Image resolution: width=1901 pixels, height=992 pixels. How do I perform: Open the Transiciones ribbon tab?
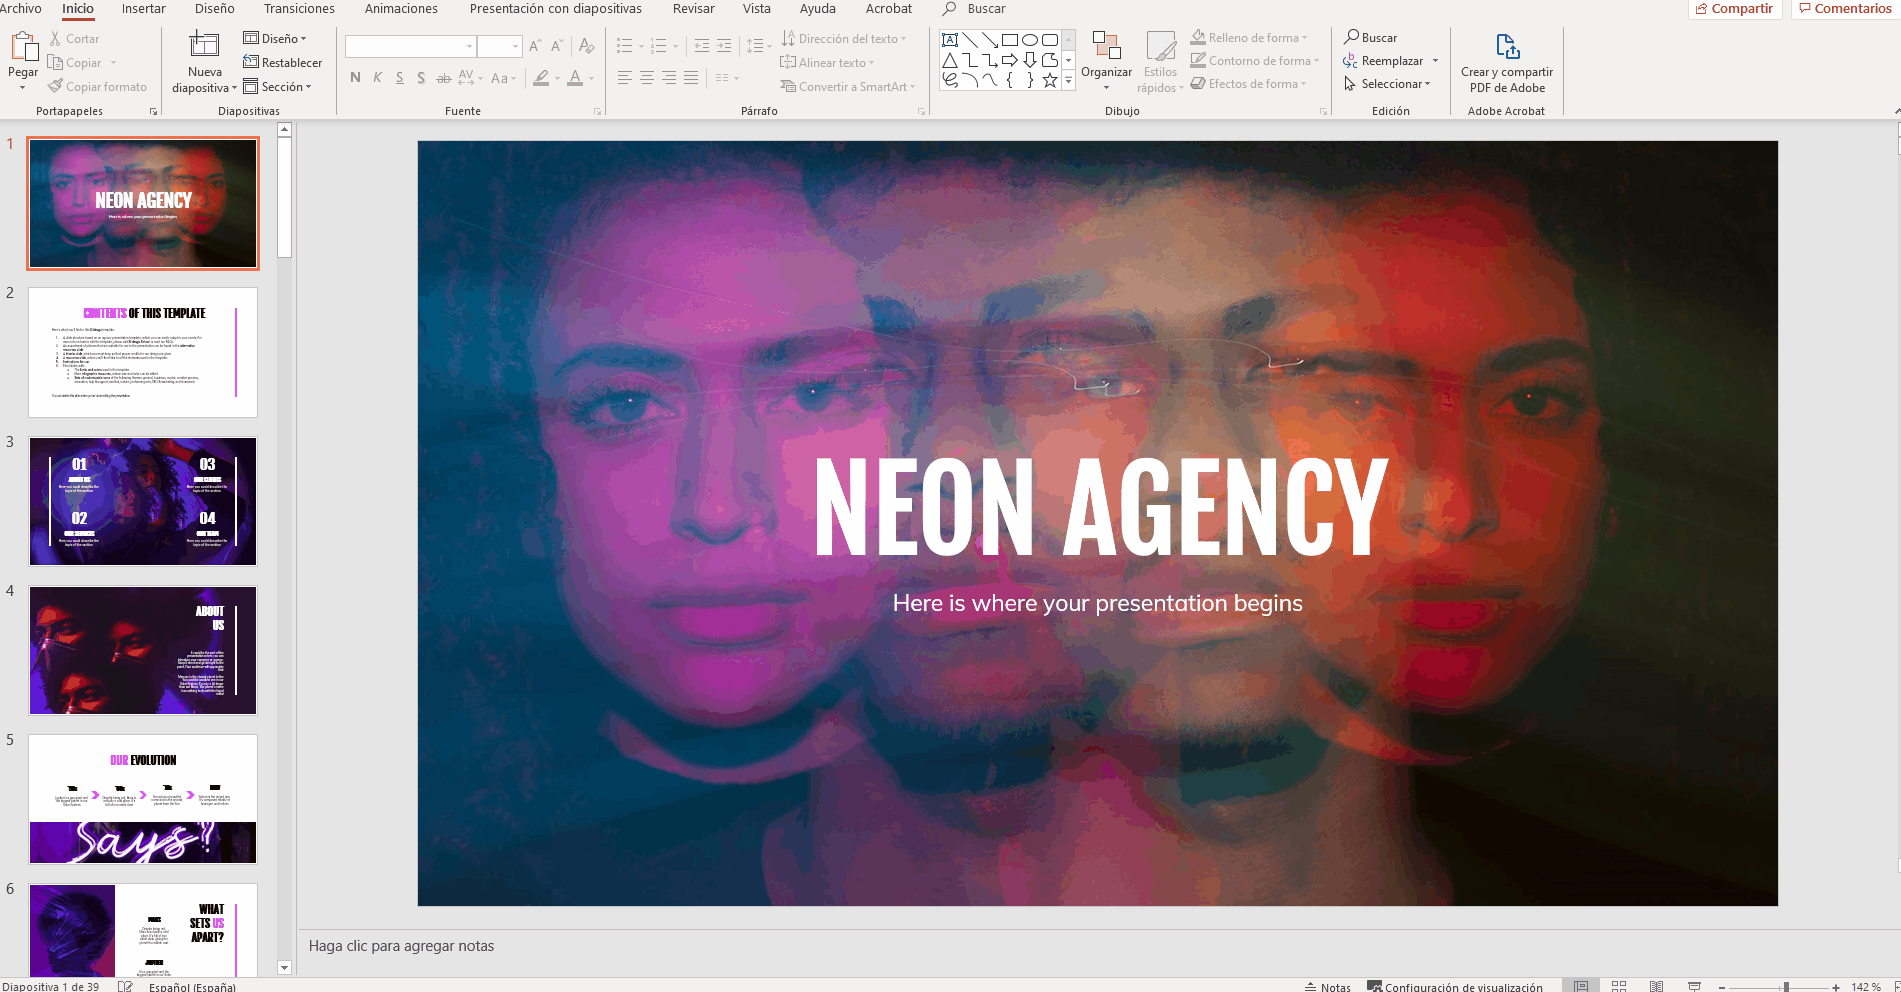[299, 9]
